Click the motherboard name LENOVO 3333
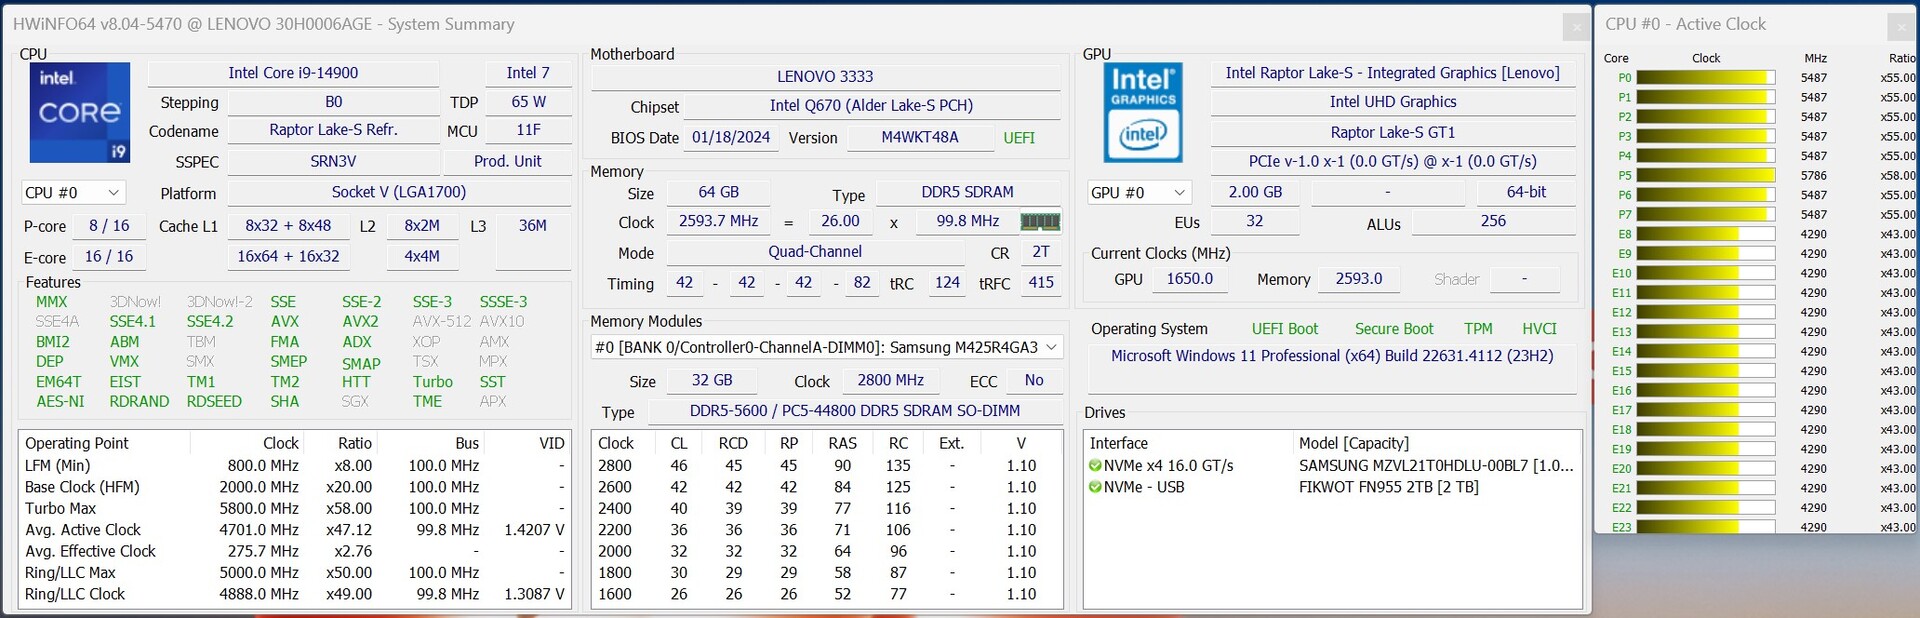The height and width of the screenshot is (618, 1920). [826, 76]
